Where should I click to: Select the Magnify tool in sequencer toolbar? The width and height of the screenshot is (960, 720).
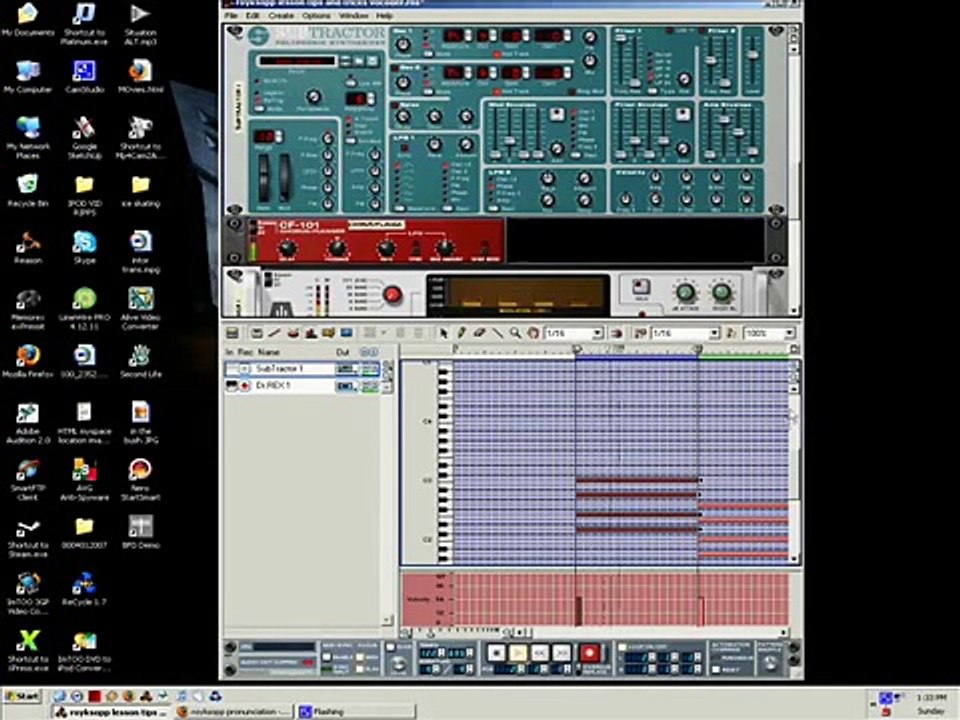click(515, 333)
